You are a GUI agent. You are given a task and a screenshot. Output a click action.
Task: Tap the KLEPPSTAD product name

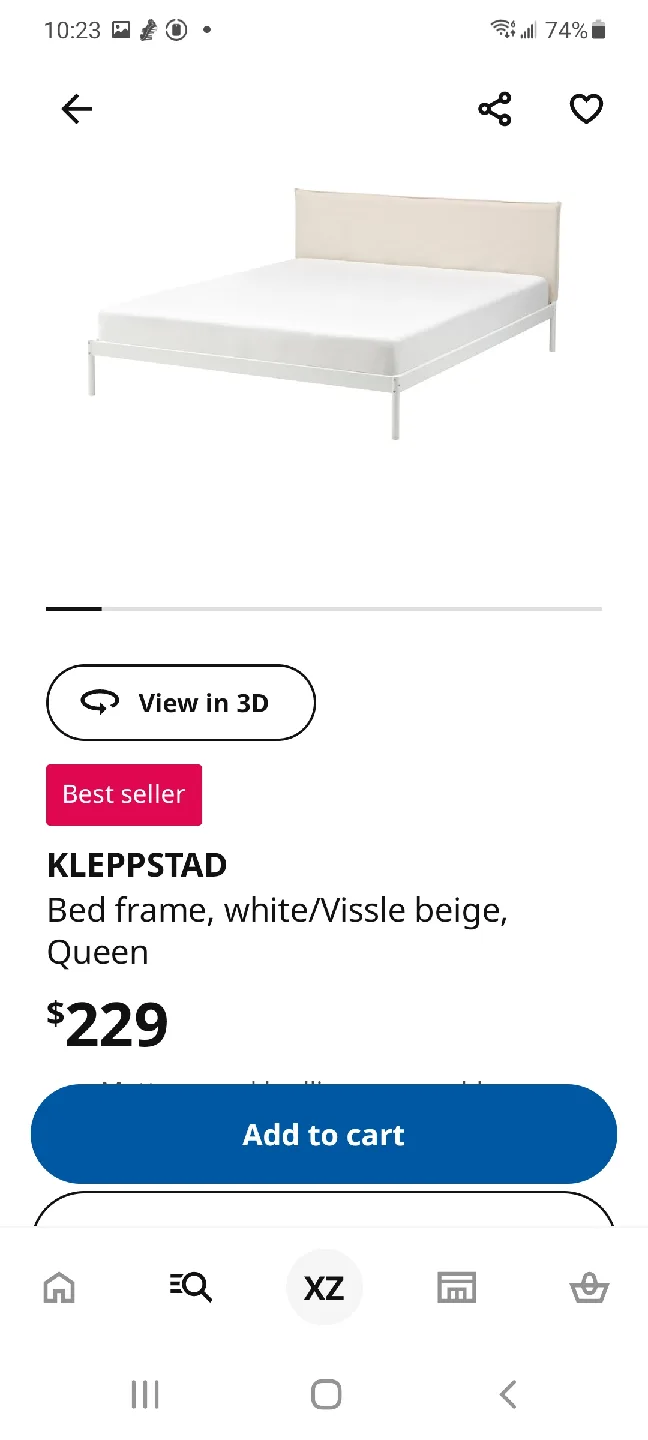coord(137,865)
